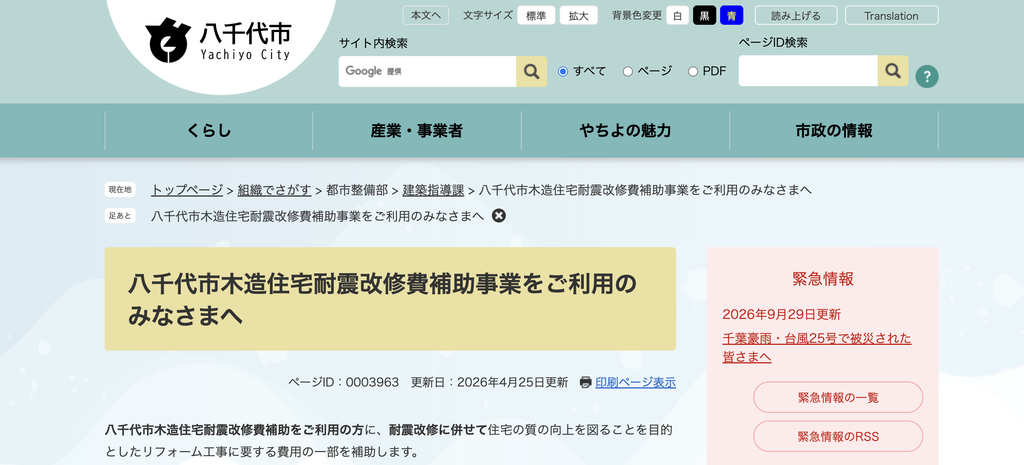The width and height of the screenshot is (1024, 465).
Task: Open the 足あと history page link
Action: pos(317,216)
